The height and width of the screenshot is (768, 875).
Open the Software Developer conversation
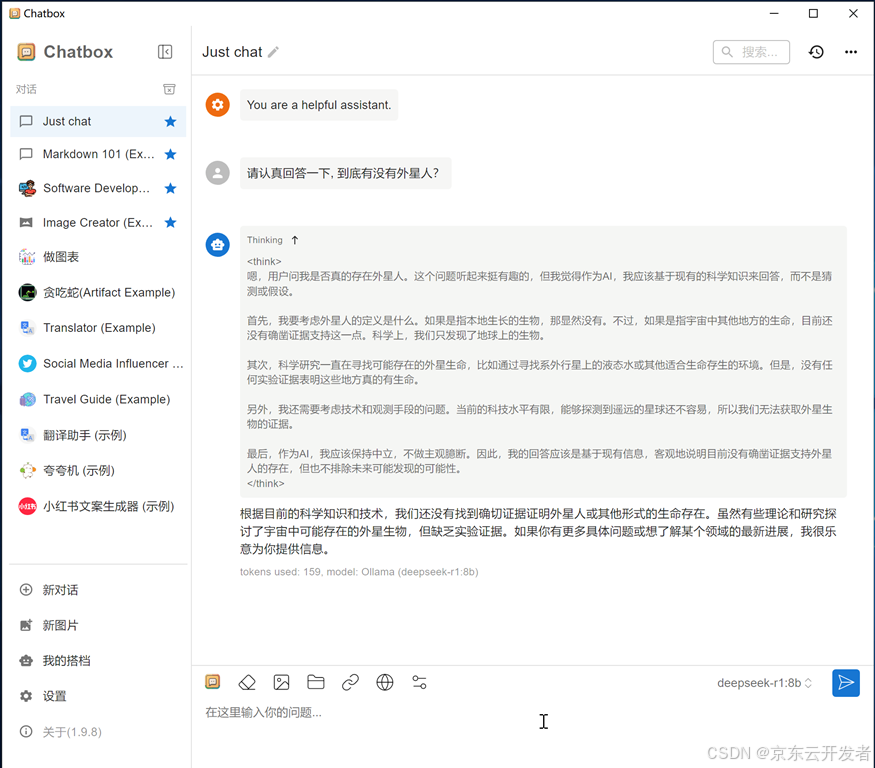tap(98, 188)
